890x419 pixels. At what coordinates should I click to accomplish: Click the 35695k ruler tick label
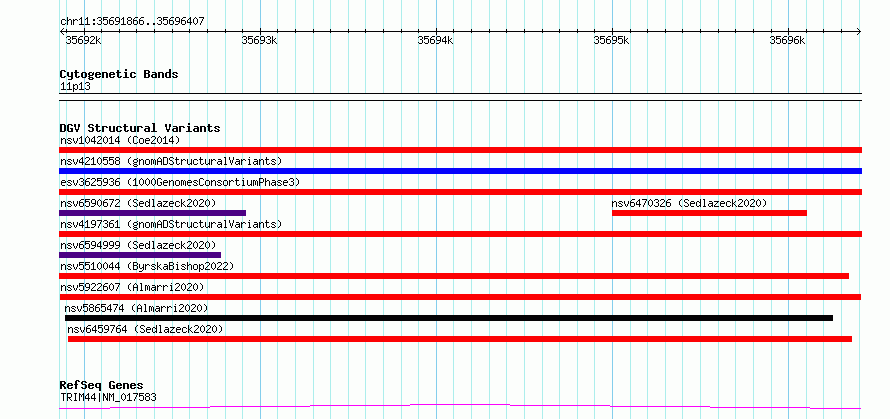[611, 40]
